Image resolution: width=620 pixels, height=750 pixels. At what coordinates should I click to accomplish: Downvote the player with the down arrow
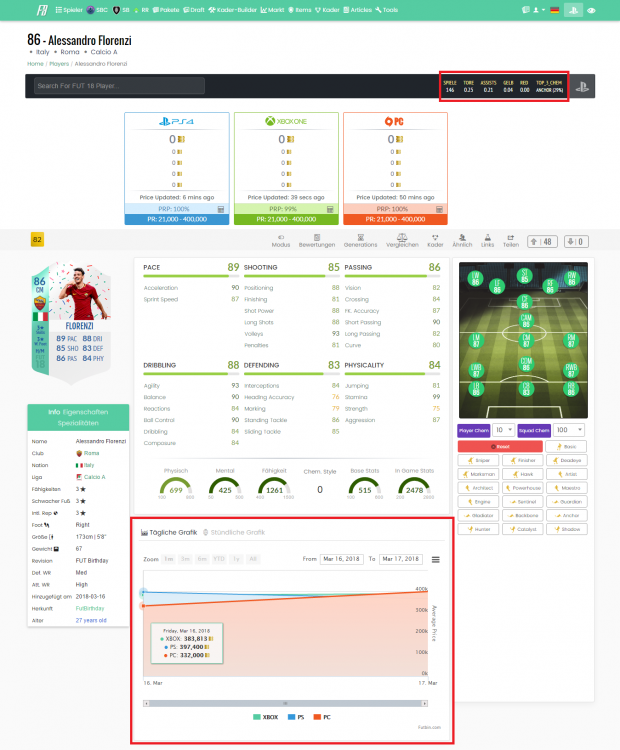(576, 242)
